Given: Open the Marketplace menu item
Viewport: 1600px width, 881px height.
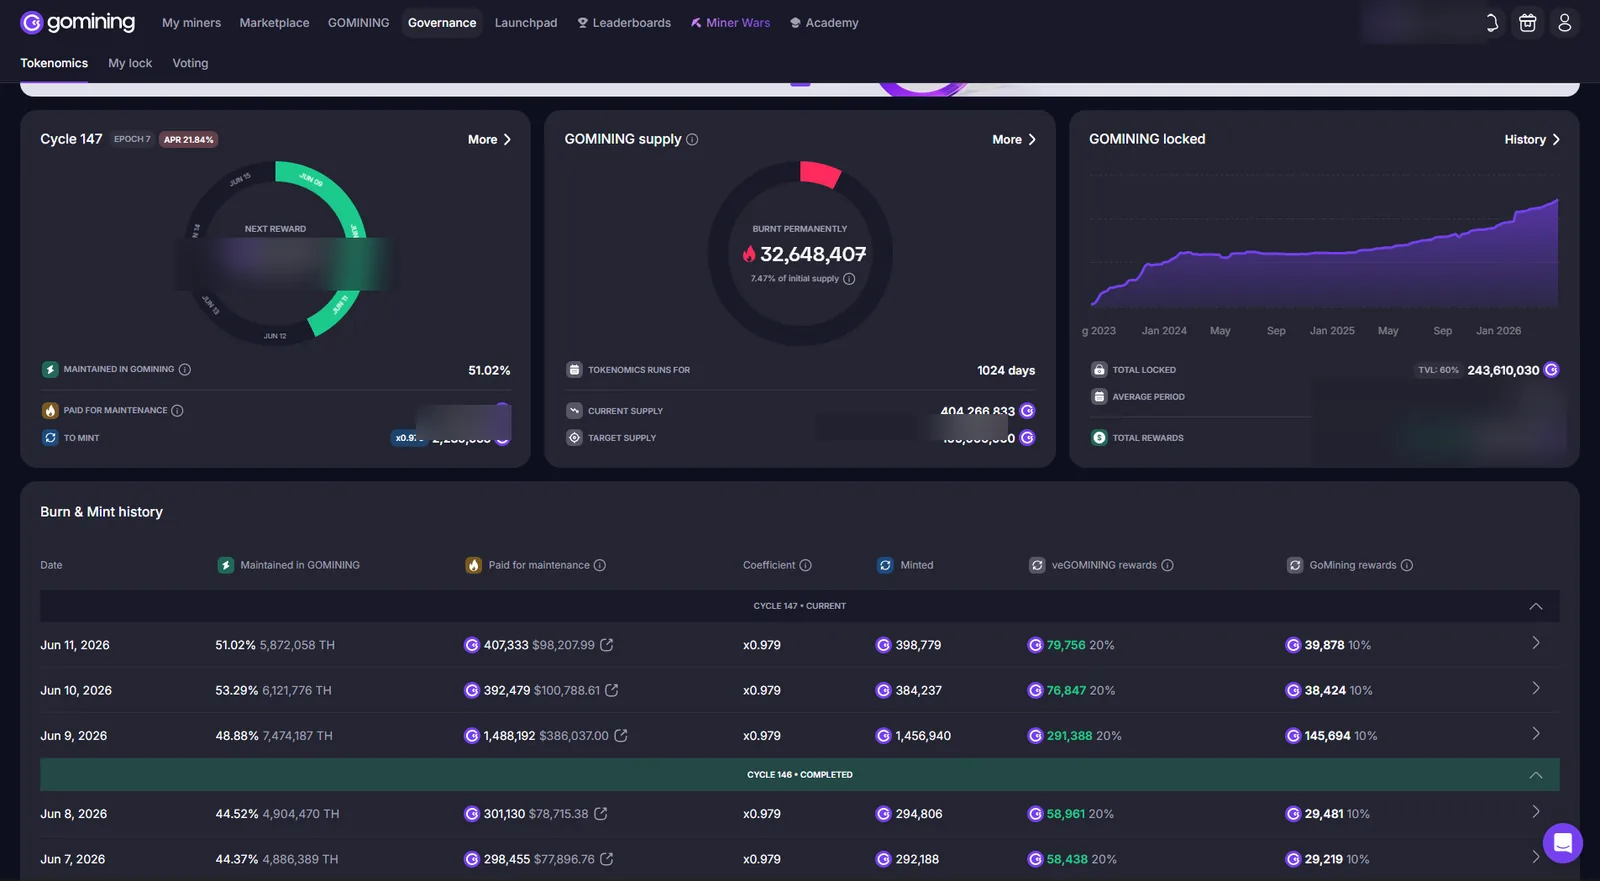Looking at the screenshot, I should (x=274, y=23).
